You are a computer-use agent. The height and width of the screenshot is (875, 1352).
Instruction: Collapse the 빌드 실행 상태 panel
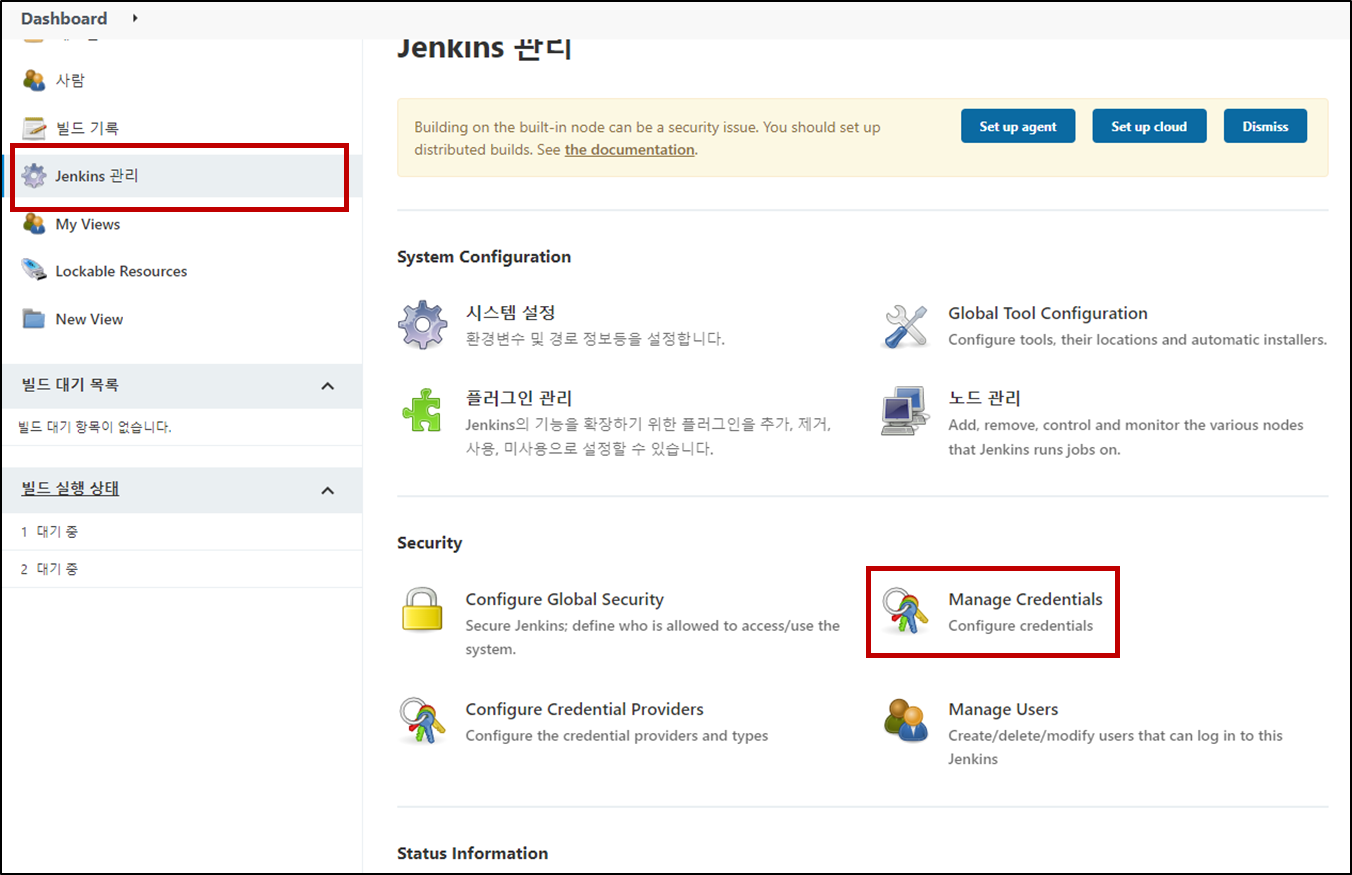coord(327,490)
